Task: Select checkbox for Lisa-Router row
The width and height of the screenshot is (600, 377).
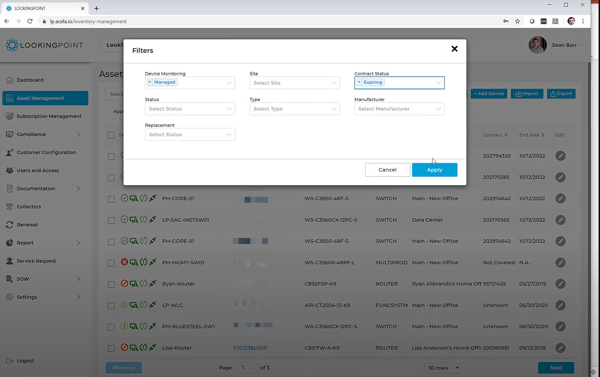Action: tap(111, 348)
